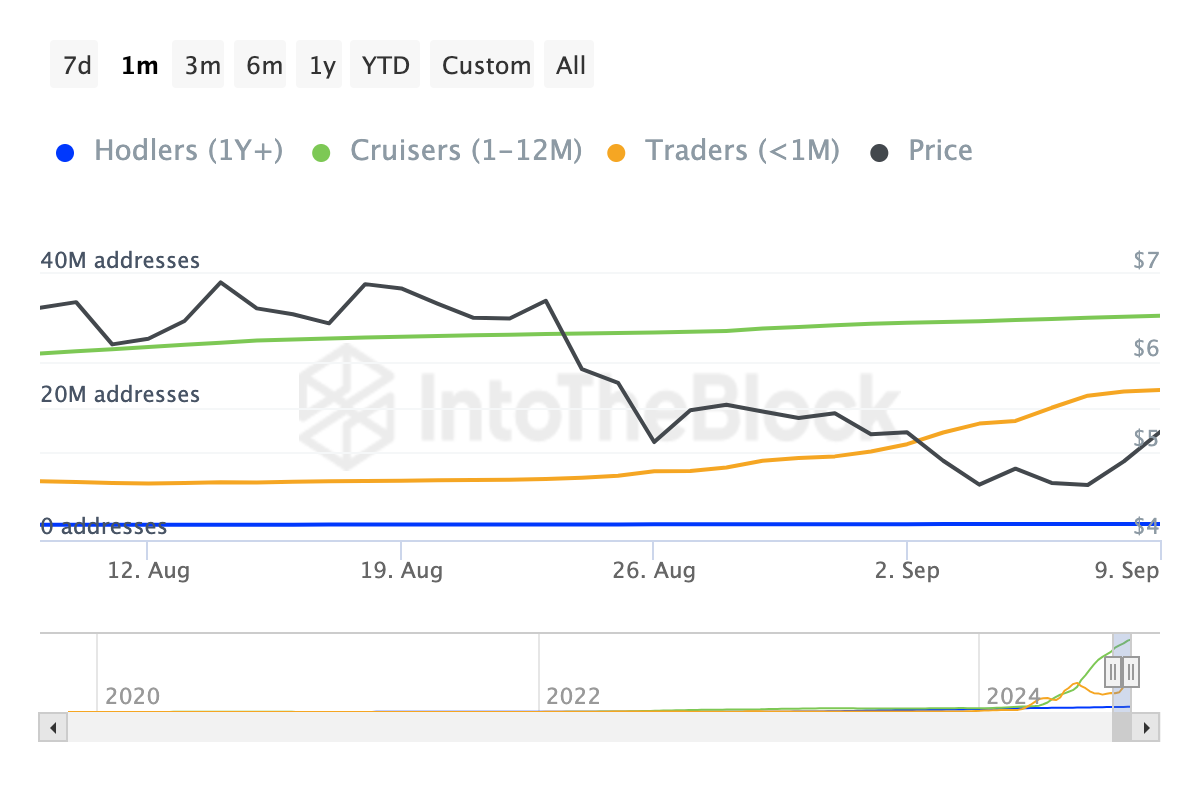
Task: Show All time data
Action: pos(571,66)
